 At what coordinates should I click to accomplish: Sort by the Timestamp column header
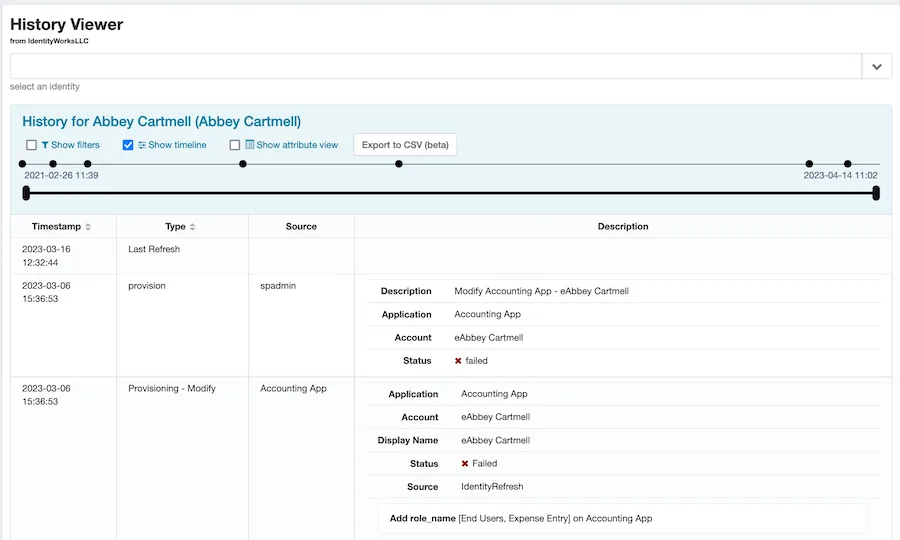click(56, 227)
